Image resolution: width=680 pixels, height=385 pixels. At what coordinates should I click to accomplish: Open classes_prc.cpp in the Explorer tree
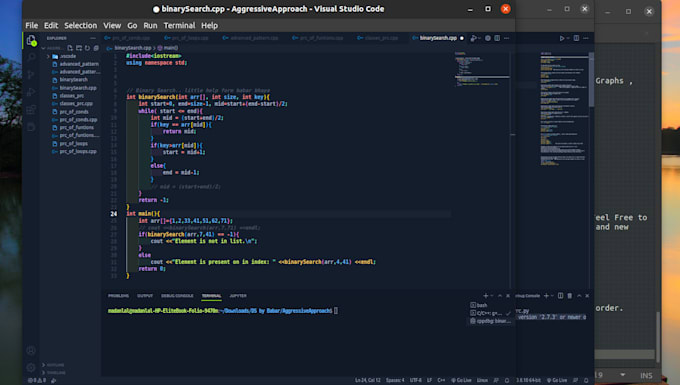(x=75, y=104)
